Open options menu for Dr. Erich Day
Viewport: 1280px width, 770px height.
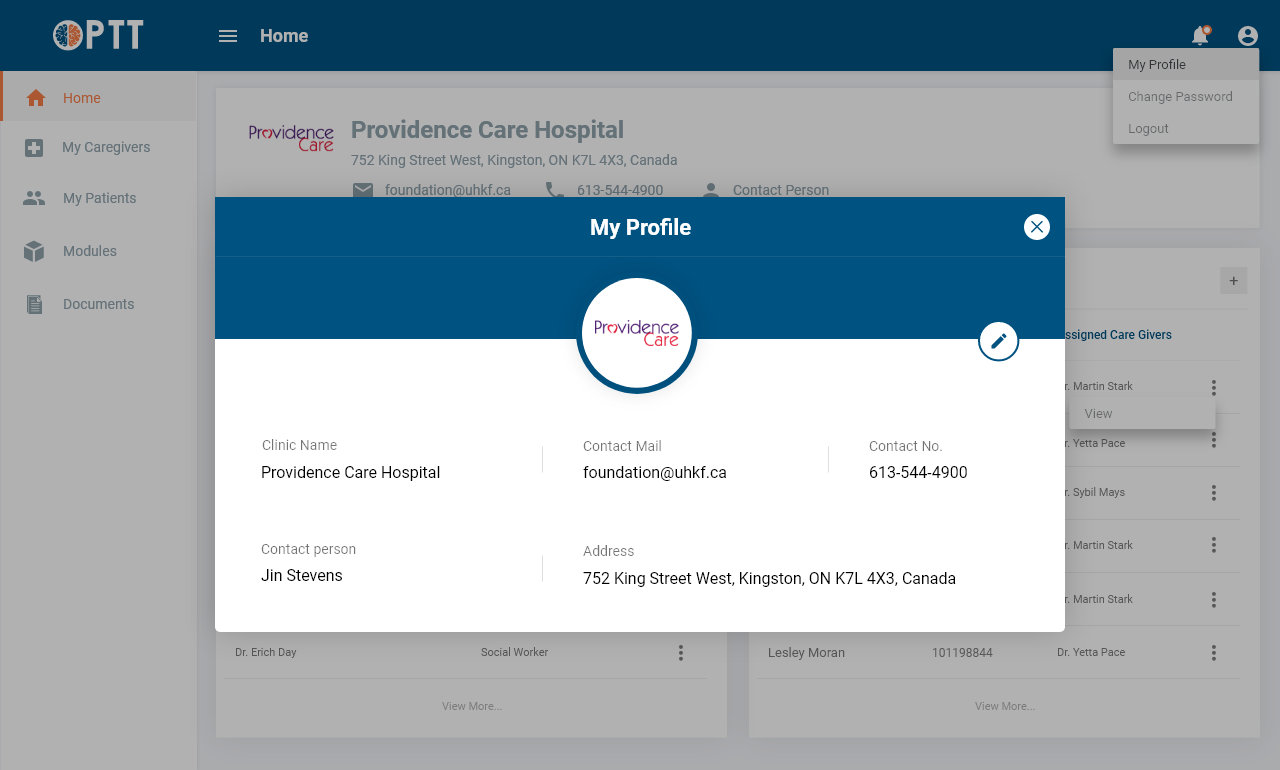(x=681, y=653)
